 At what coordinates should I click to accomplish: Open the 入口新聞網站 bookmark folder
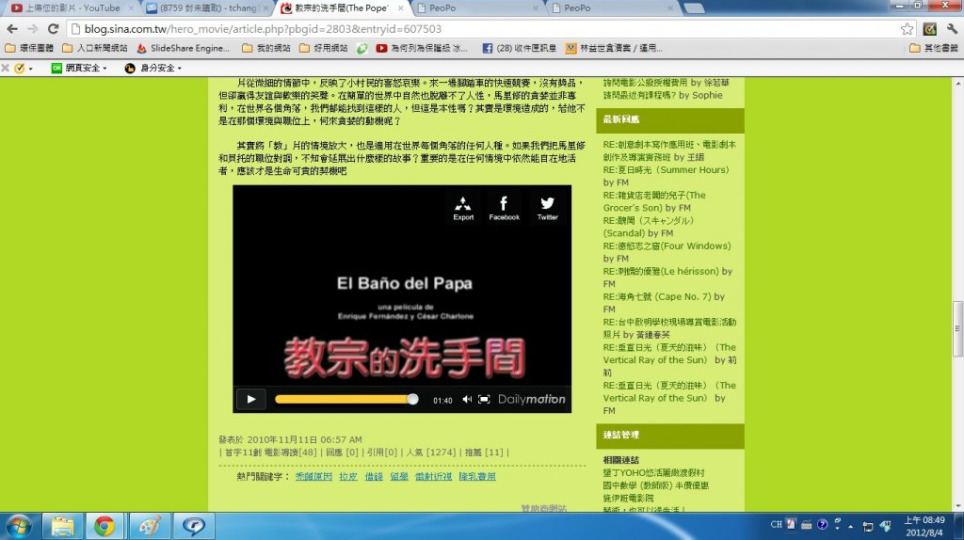(95, 48)
